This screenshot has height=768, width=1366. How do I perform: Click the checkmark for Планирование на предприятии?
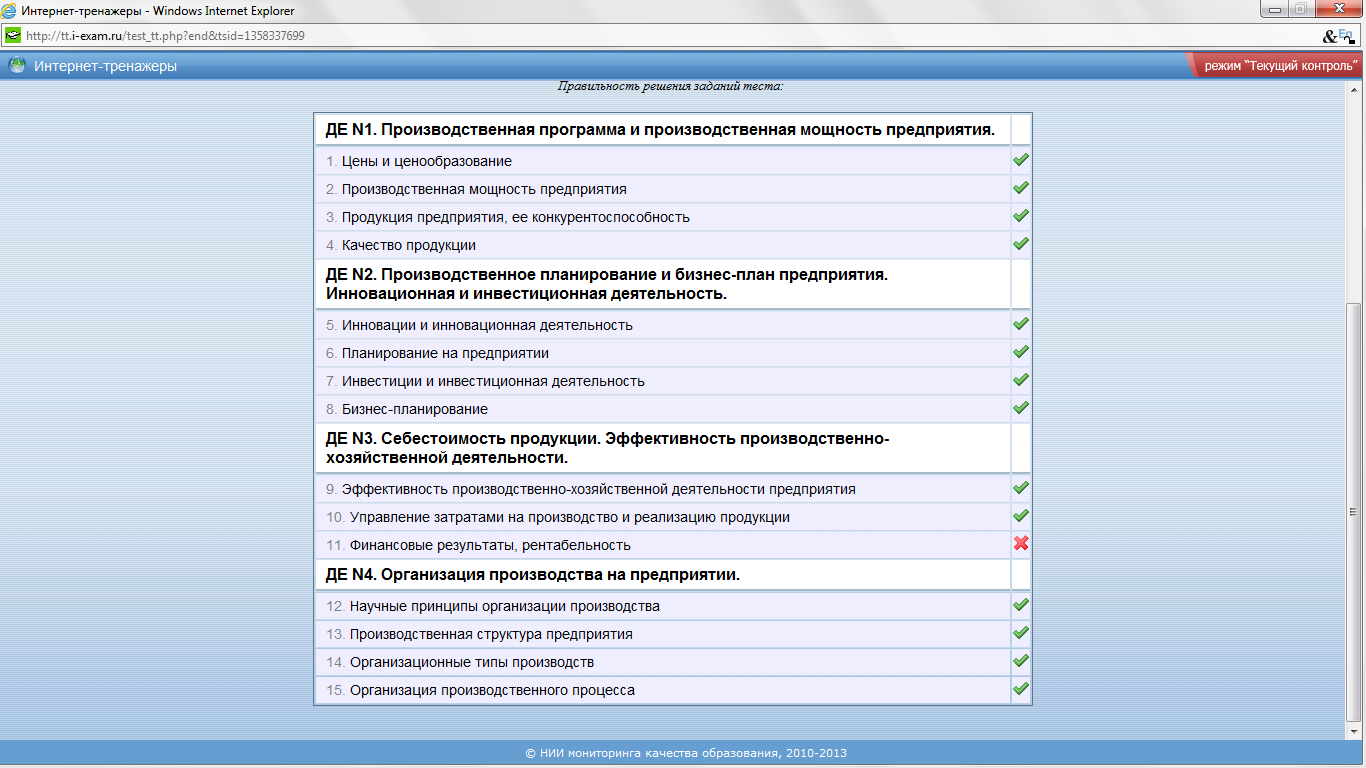1021,352
